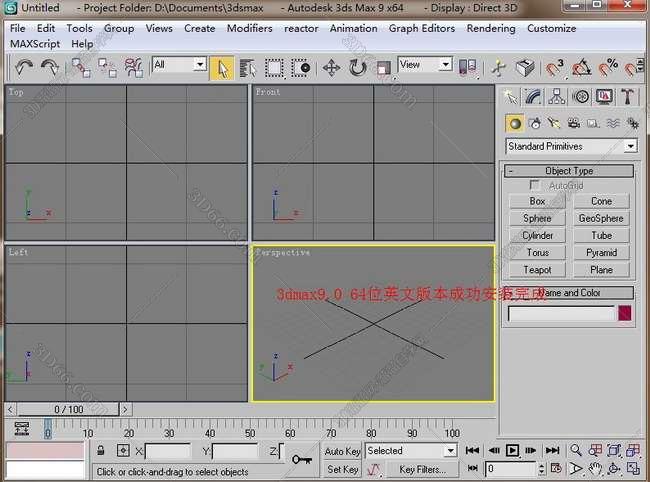Select the Cameras category icon
This screenshot has width=650, height=482.
(574, 124)
